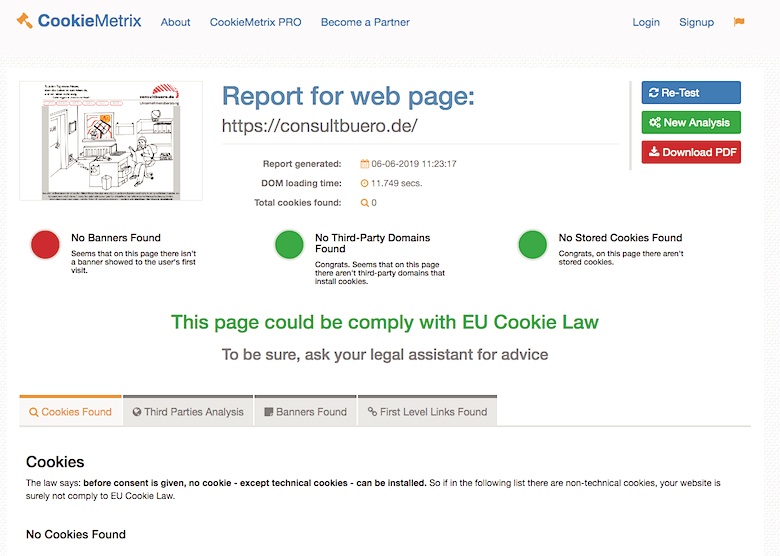Click the red No Banners status circle
The image size is (780, 556).
(45, 245)
